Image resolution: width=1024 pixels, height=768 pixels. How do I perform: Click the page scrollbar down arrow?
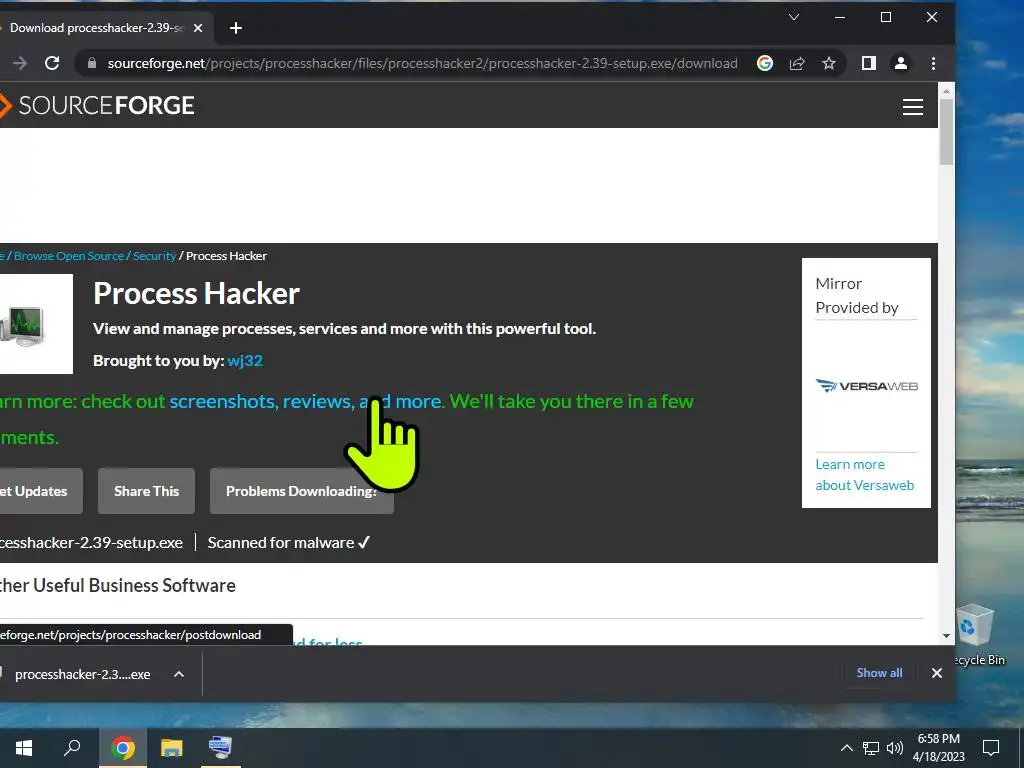[x=946, y=635]
